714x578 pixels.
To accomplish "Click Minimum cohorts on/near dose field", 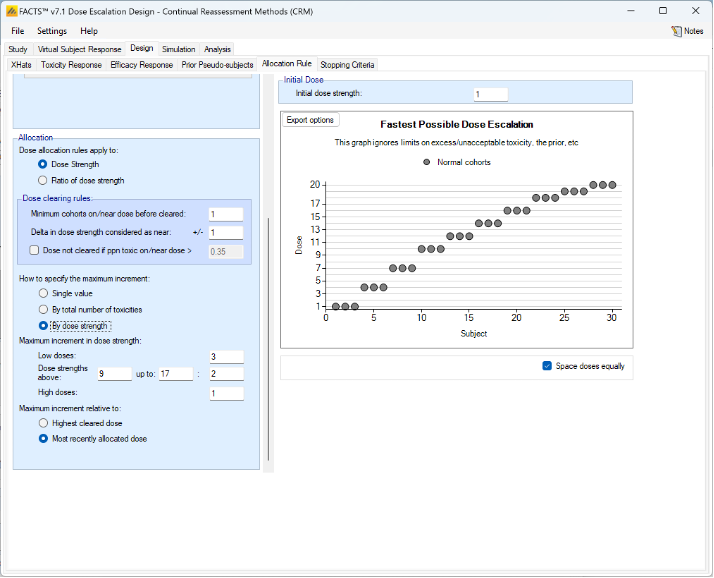I will 226,214.
